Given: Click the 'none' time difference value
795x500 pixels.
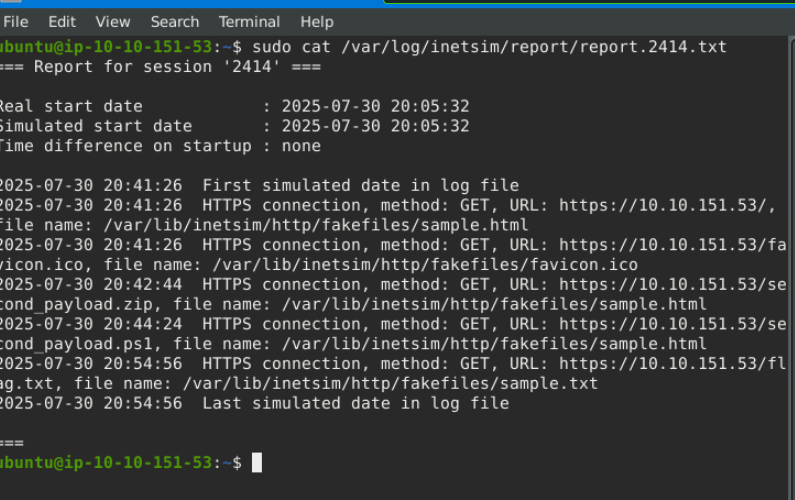Looking at the screenshot, I should (301, 146).
